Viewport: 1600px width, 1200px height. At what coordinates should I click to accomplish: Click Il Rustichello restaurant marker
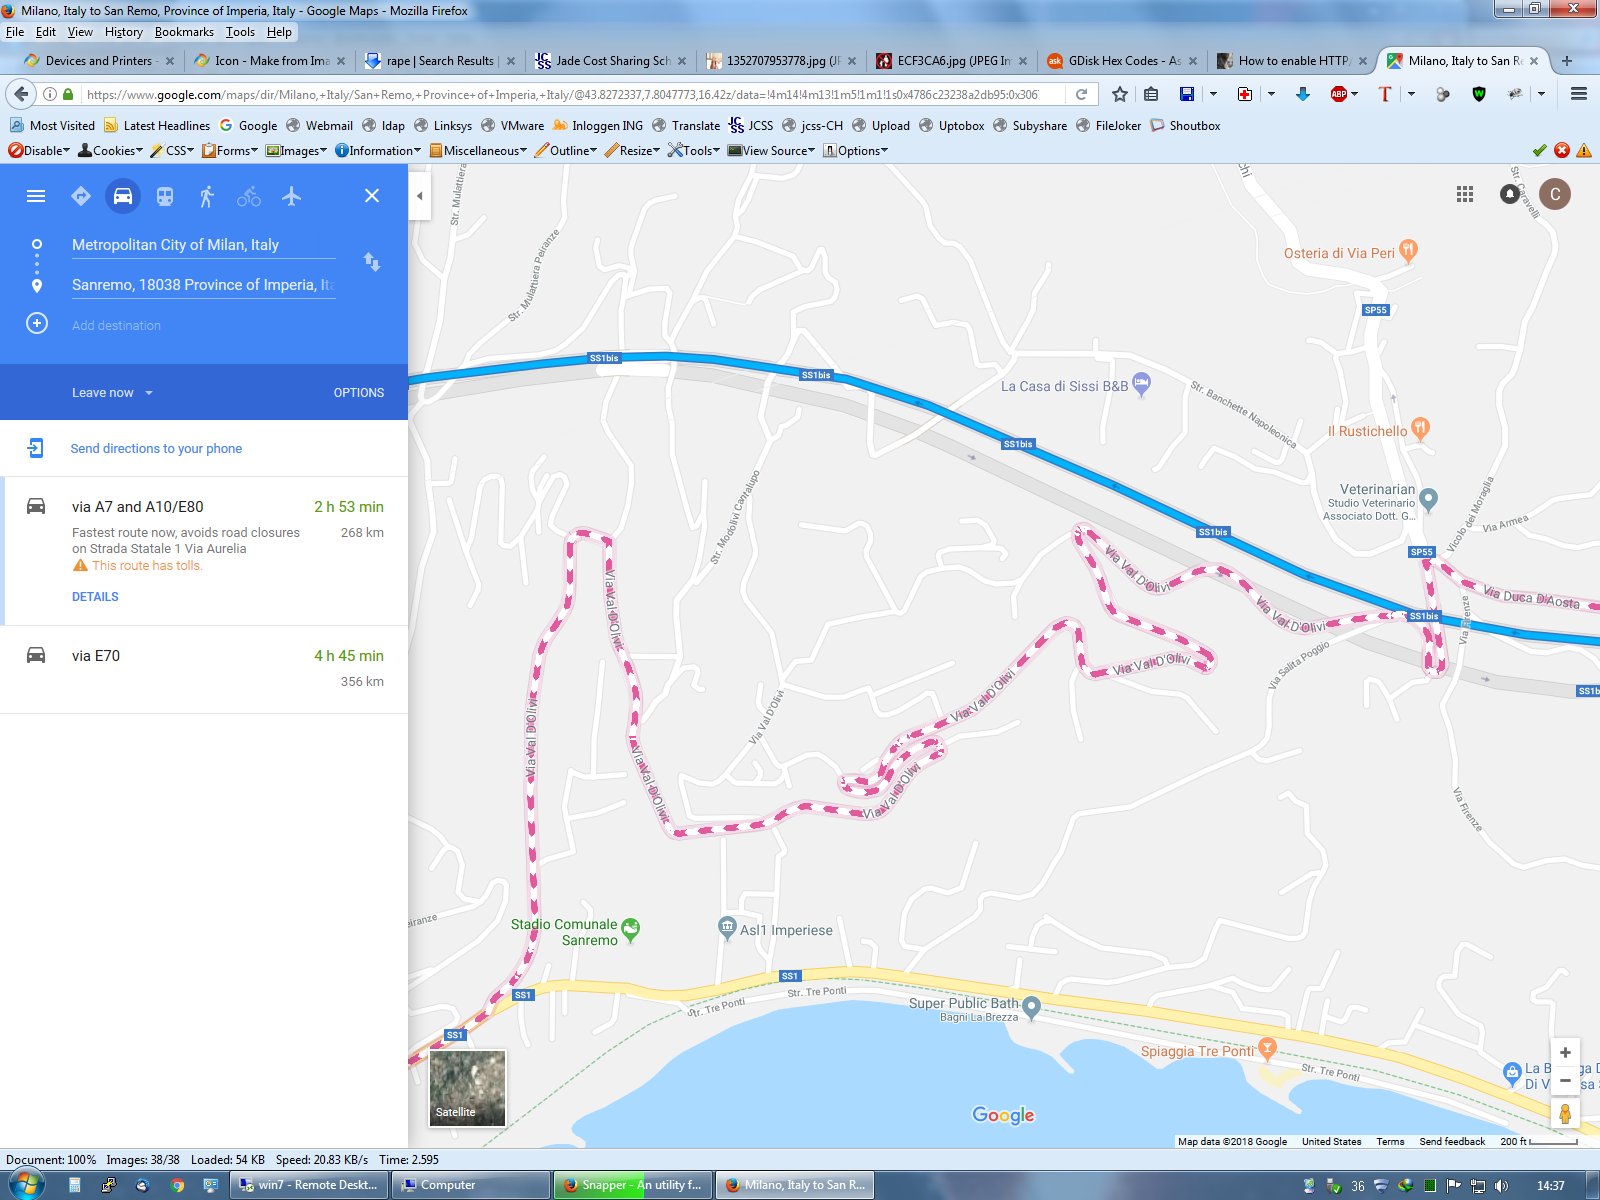[x=1420, y=430]
